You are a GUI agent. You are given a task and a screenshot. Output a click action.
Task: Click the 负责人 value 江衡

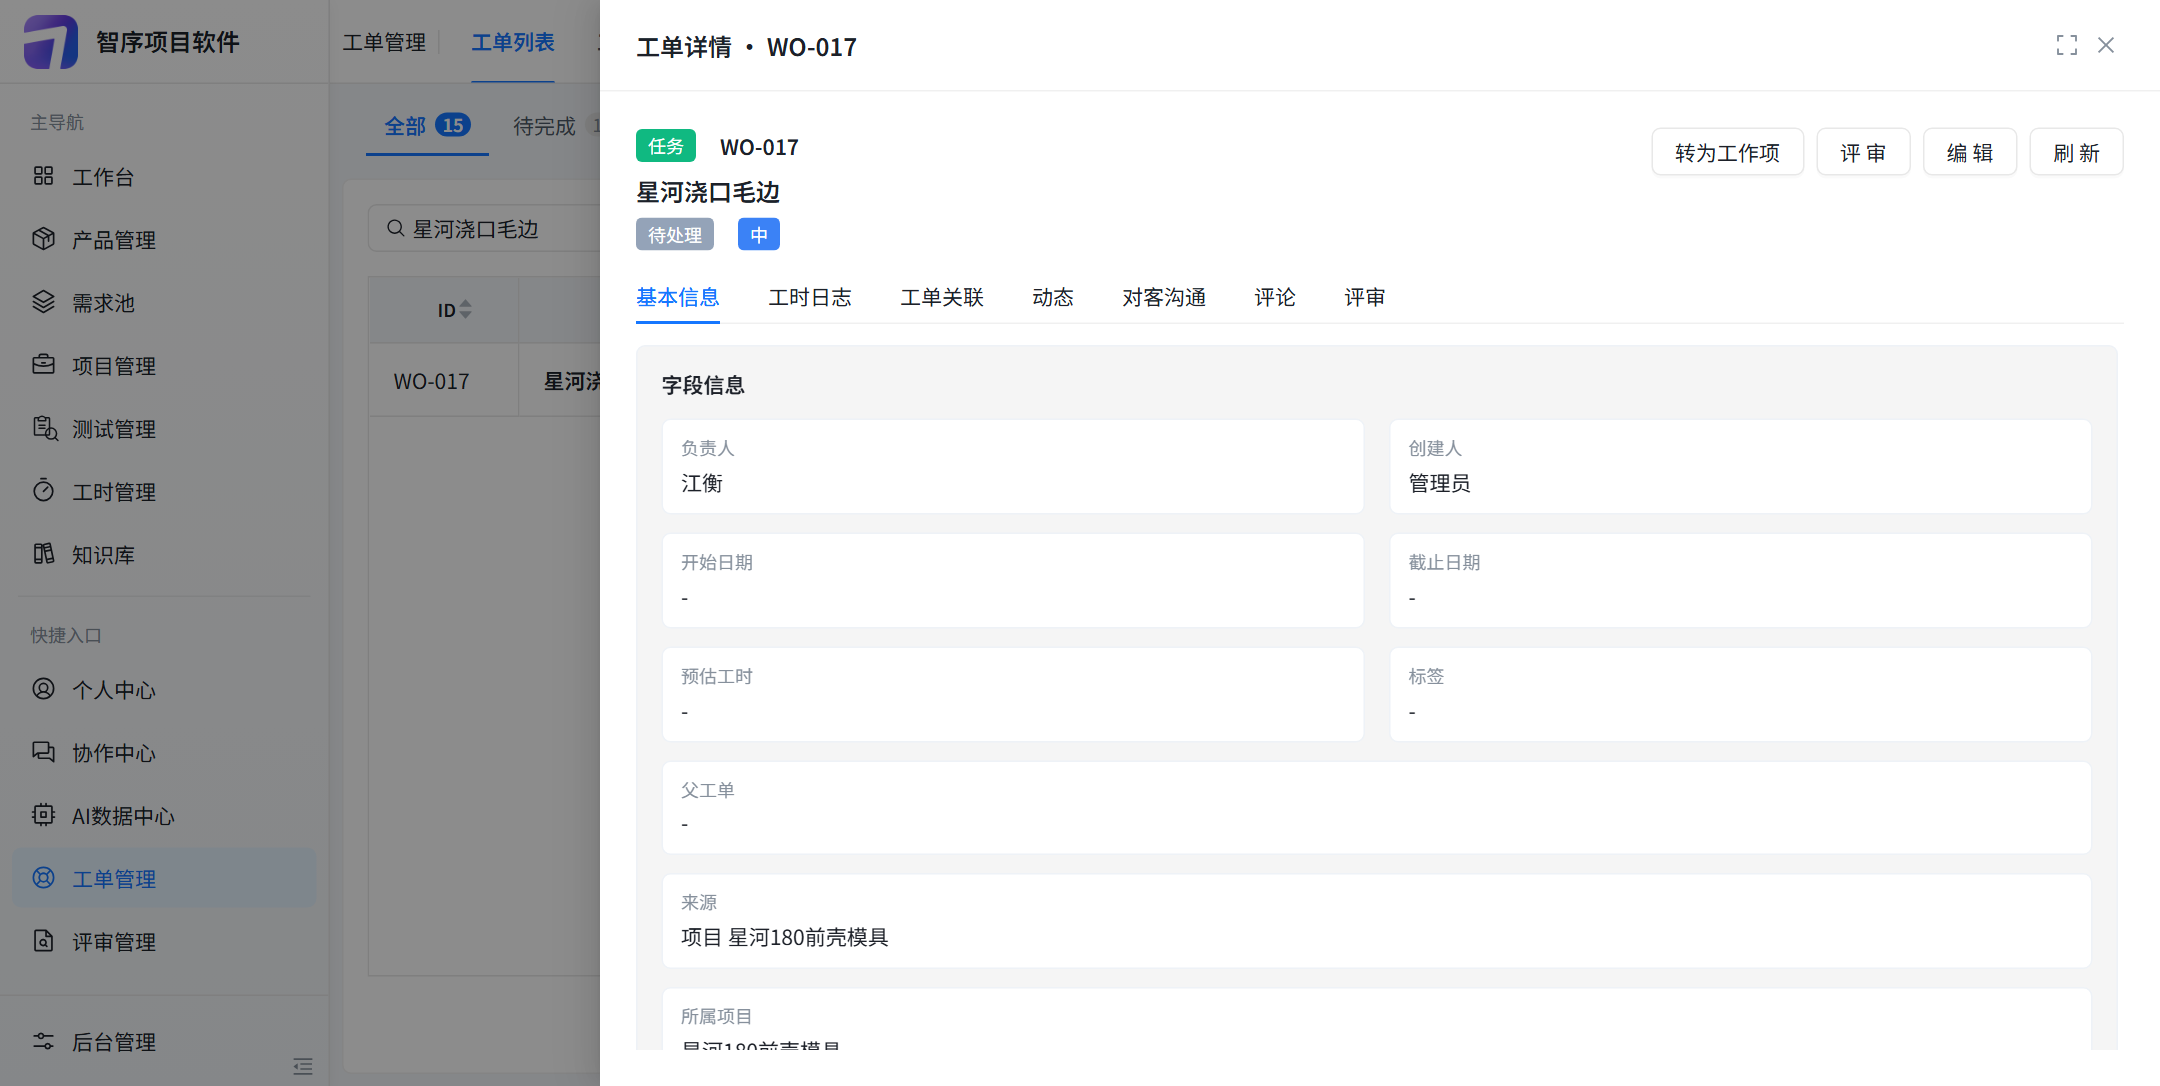coord(702,483)
